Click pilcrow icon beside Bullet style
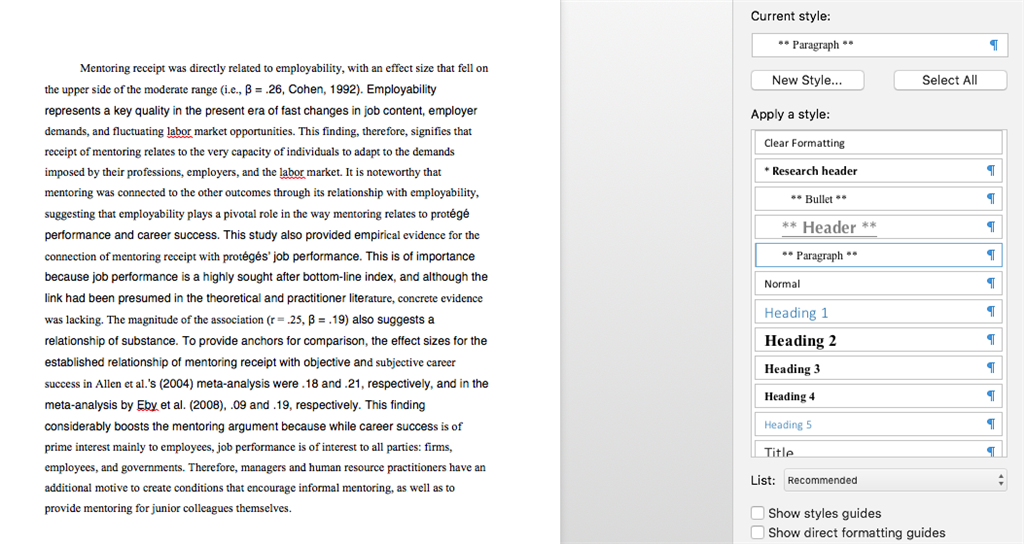Image resolution: width=1024 pixels, height=544 pixels. point(991,199)
